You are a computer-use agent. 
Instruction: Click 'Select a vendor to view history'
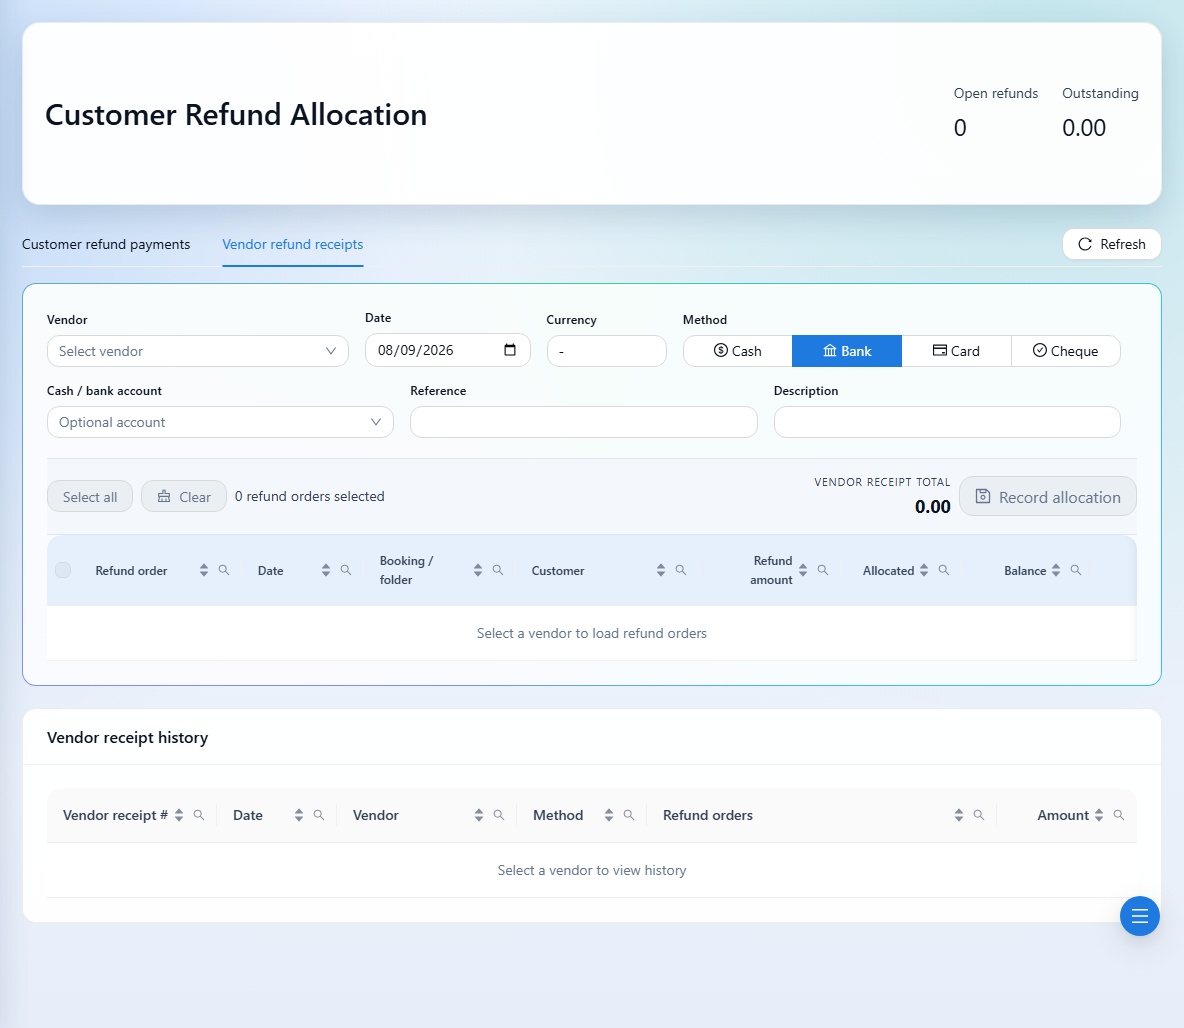pyautogui.click(x=591, y=870)
